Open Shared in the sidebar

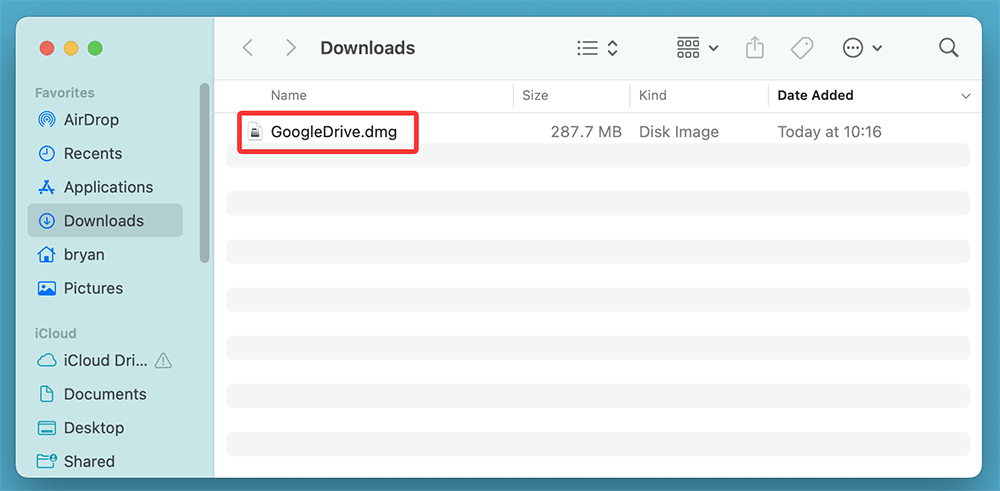pyautogui.click(x=105, y=462)
